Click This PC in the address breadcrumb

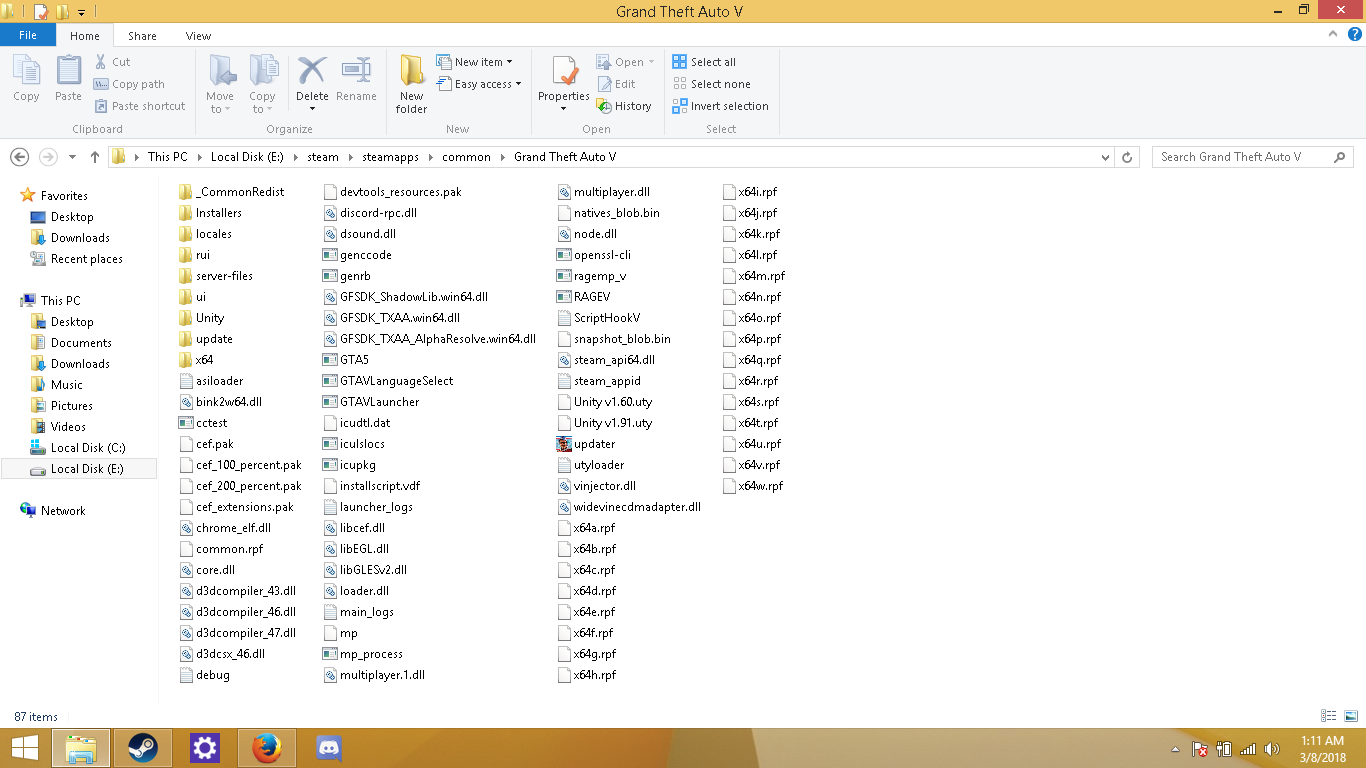point(167,157)
